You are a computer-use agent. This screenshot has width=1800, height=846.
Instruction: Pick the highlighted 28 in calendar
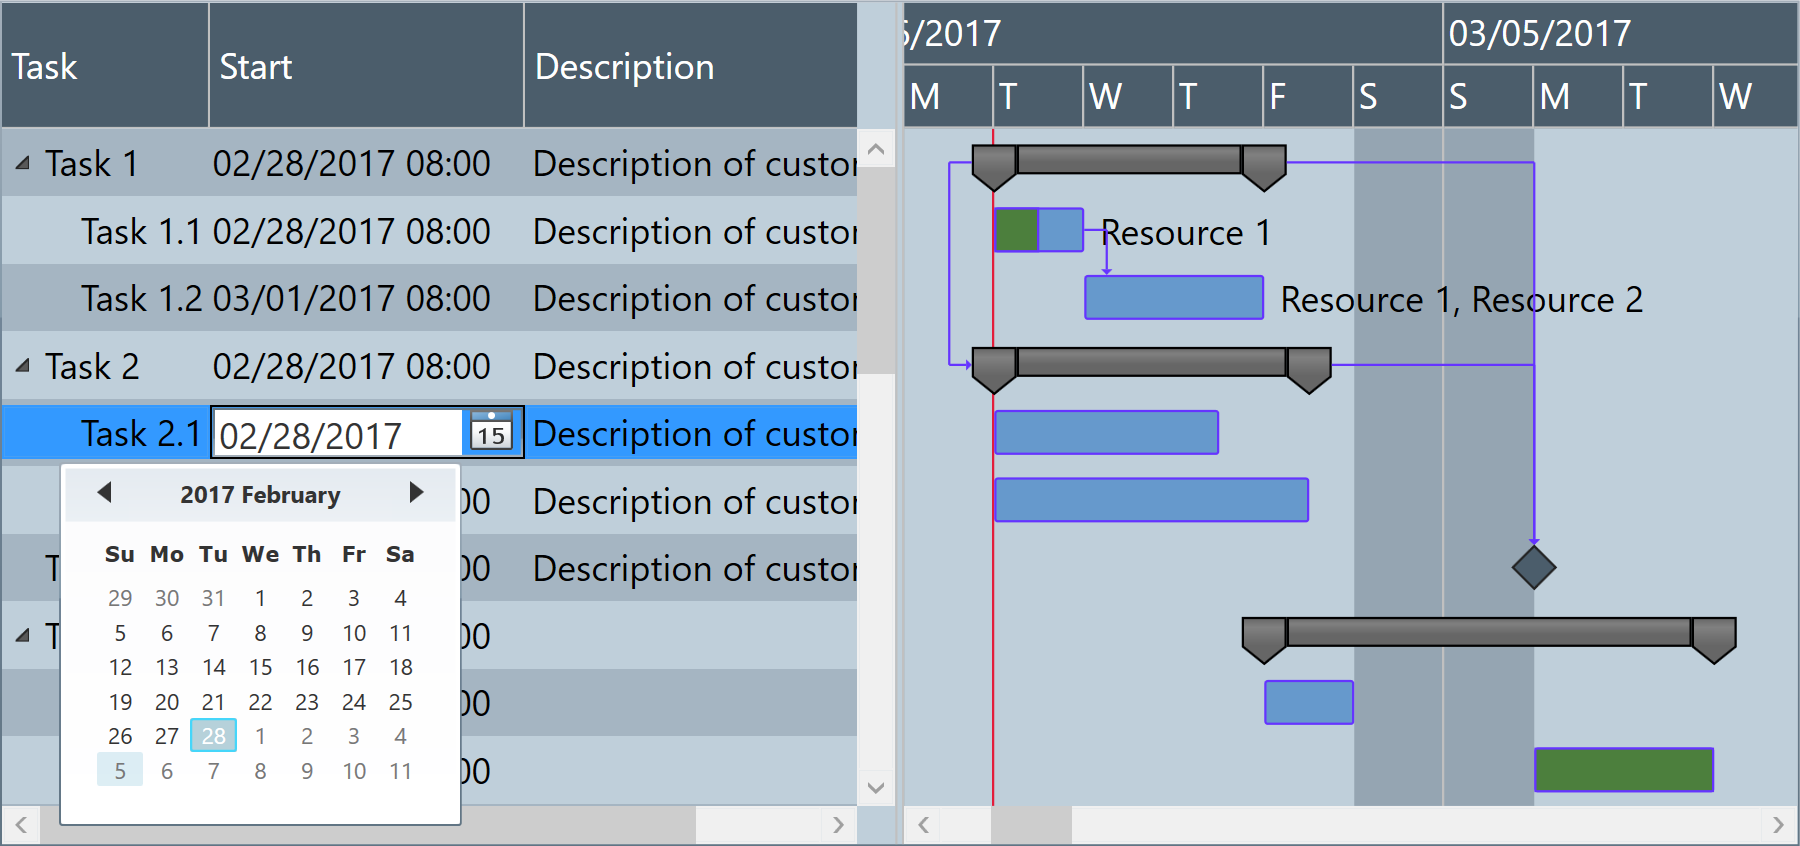(x=213, y=736)
